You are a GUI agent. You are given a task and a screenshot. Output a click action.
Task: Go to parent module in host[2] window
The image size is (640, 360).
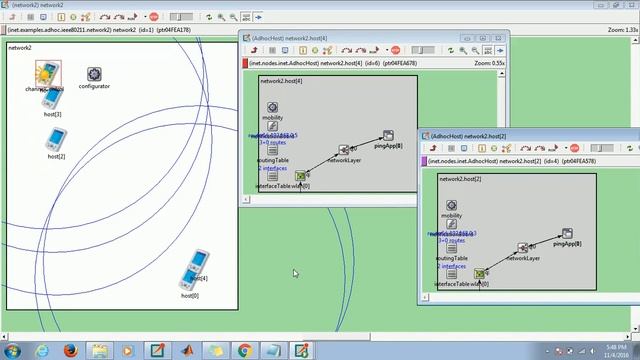click(433, 148)
